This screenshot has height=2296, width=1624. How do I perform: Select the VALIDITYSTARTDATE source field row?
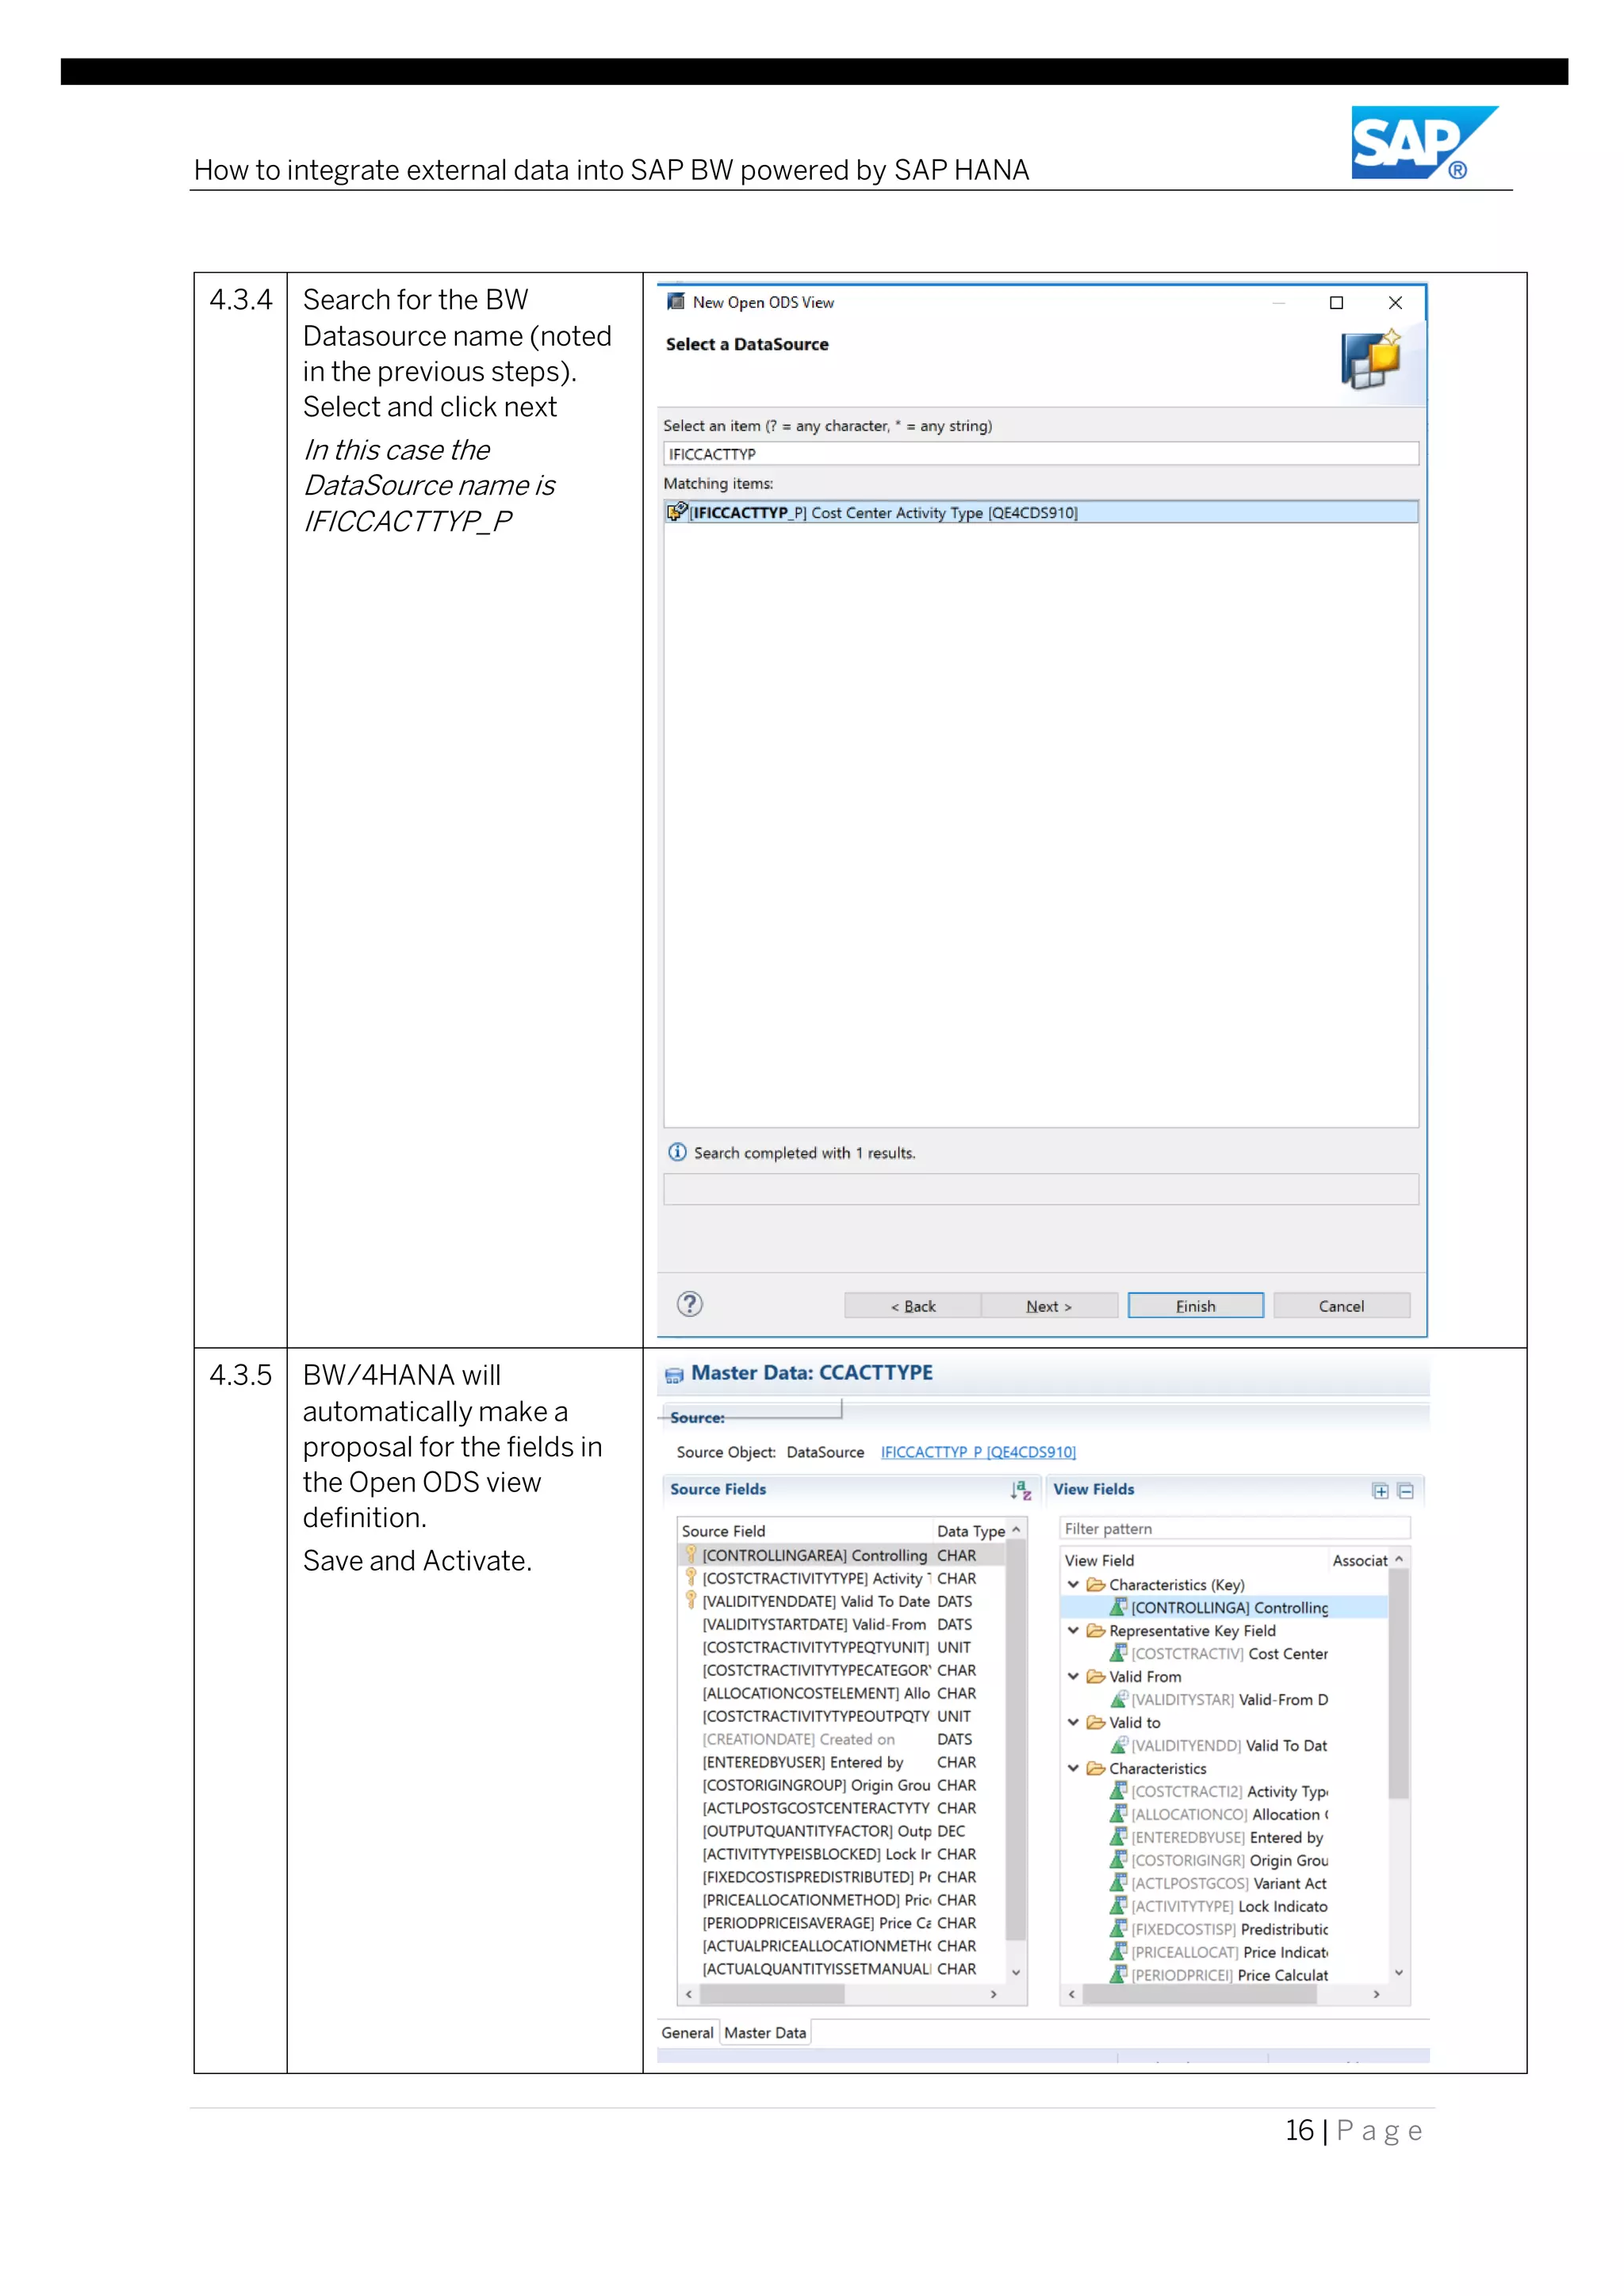[842, 1624]
